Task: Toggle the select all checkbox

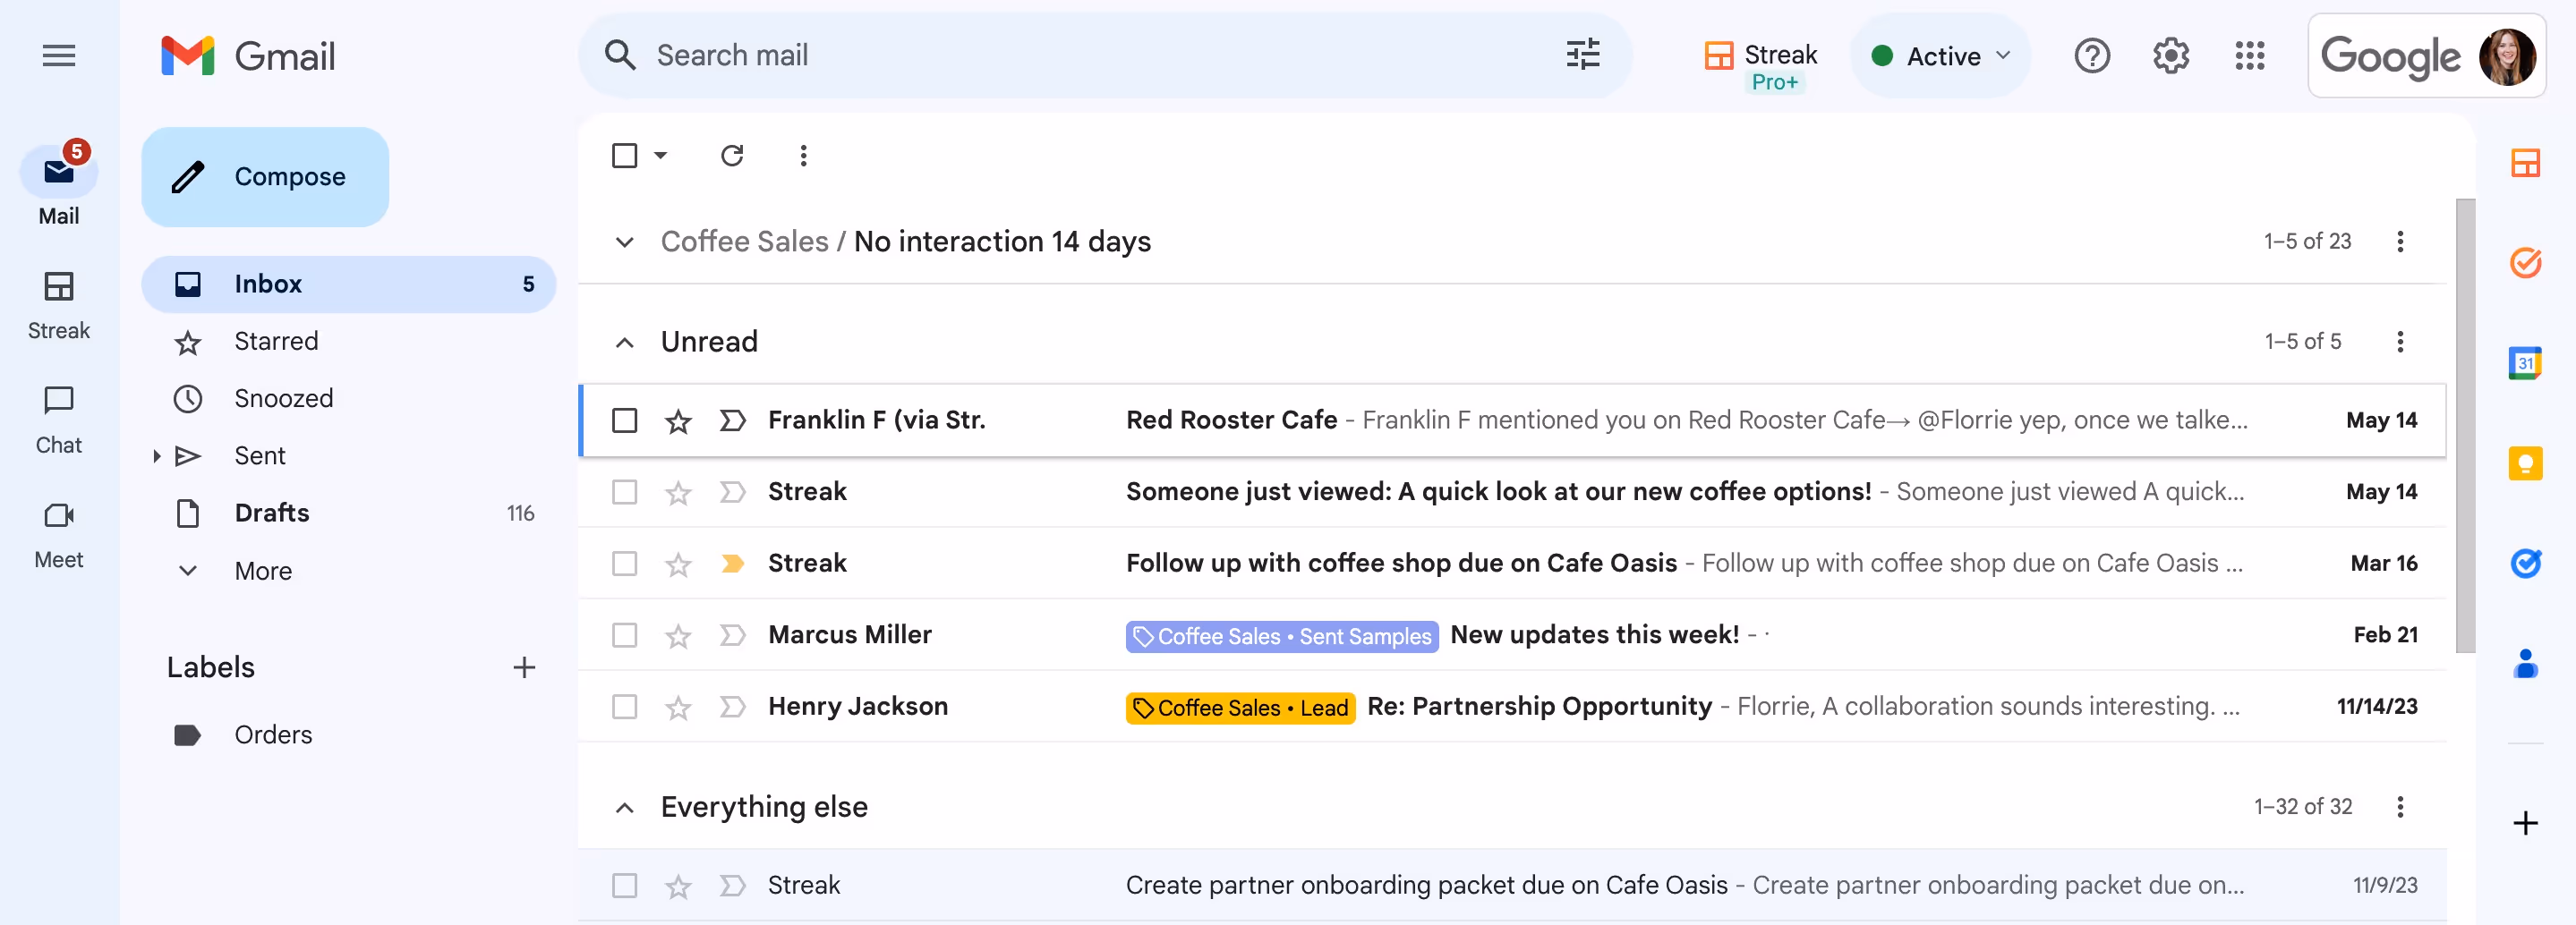Action: click(x=624, y=156)
